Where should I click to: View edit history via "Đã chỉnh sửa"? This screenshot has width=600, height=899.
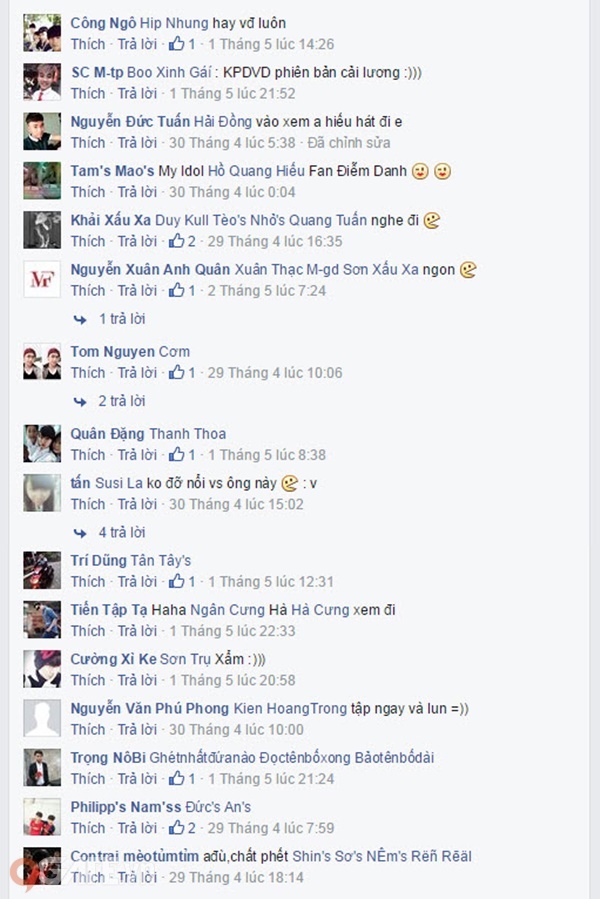click(349, 143)
